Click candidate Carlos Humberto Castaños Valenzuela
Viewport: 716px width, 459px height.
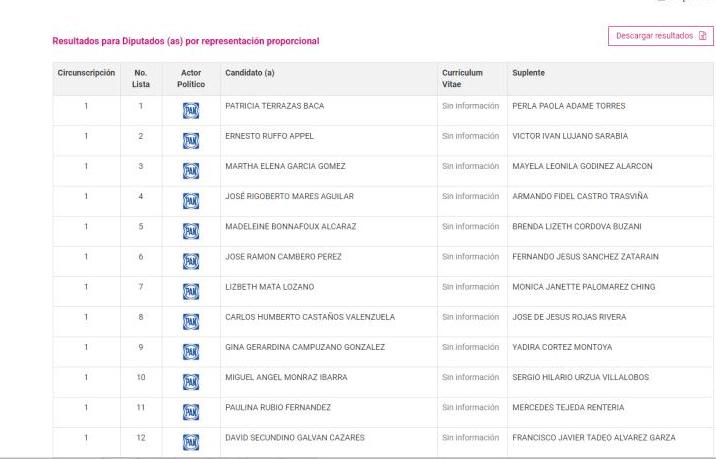pyautogui.click(x=310, y=317)
